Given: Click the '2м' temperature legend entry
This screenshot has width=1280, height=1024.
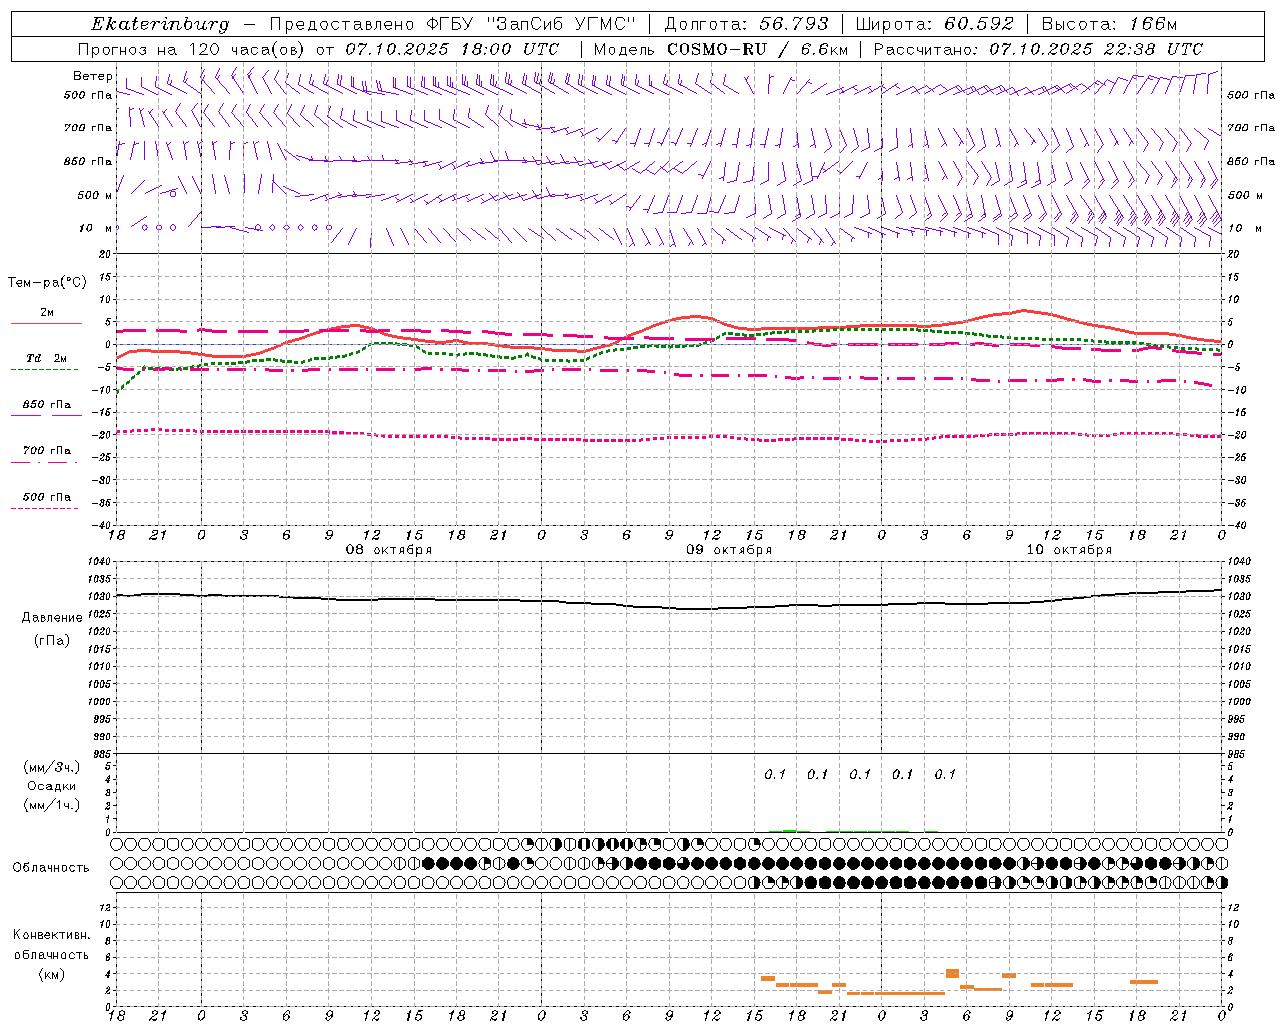Looking at the screenshot, I should coord(47,313).
